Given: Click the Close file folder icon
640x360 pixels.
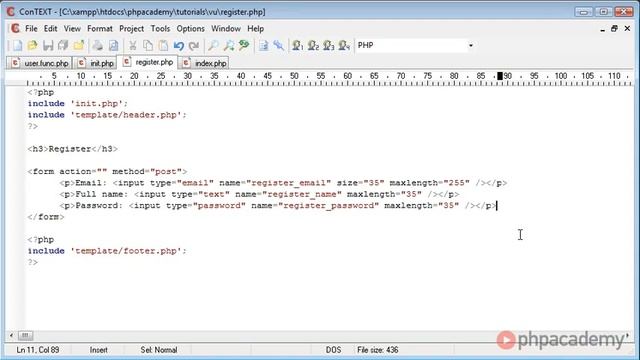Looking at the screenshot, I should point(78,45).
